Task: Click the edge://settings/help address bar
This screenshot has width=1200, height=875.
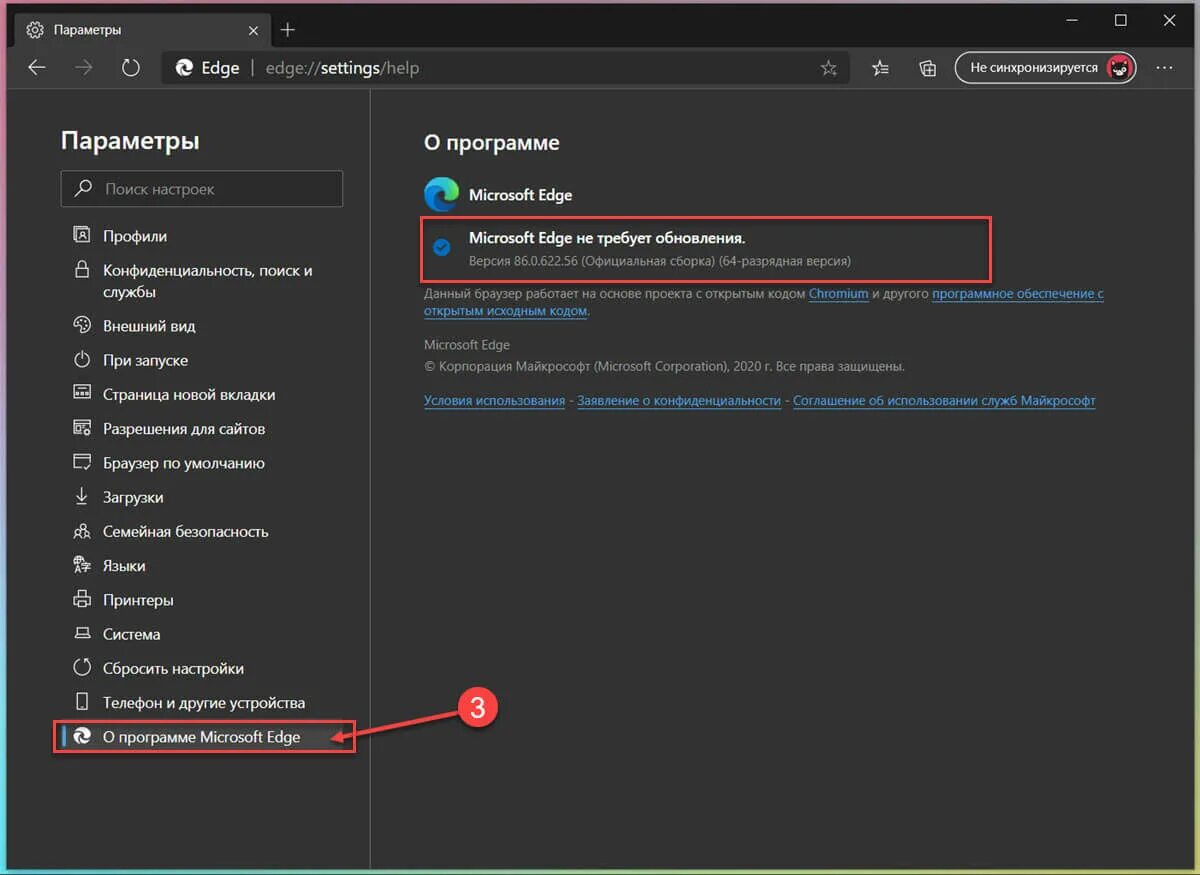Action: click(x=505, y=68)
